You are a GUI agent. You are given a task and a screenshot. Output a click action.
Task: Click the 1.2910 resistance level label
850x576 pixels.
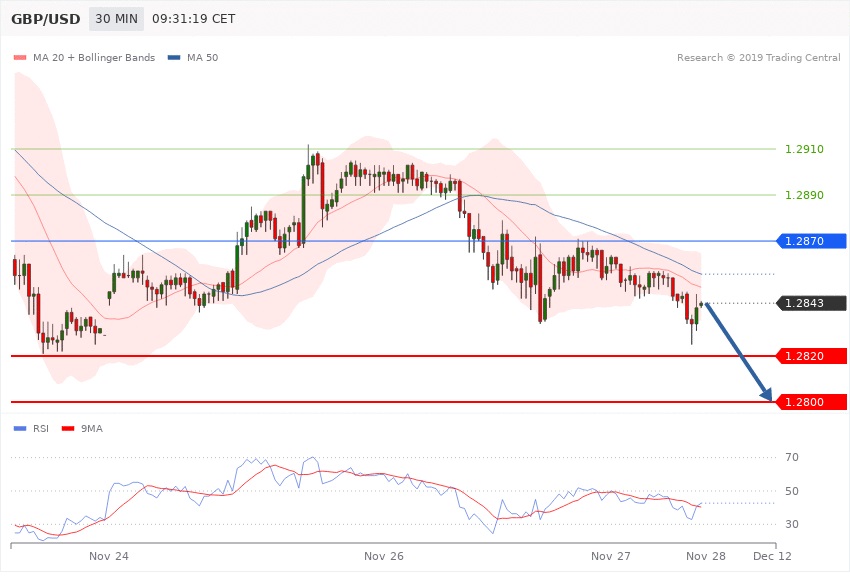tap(804, 149)
